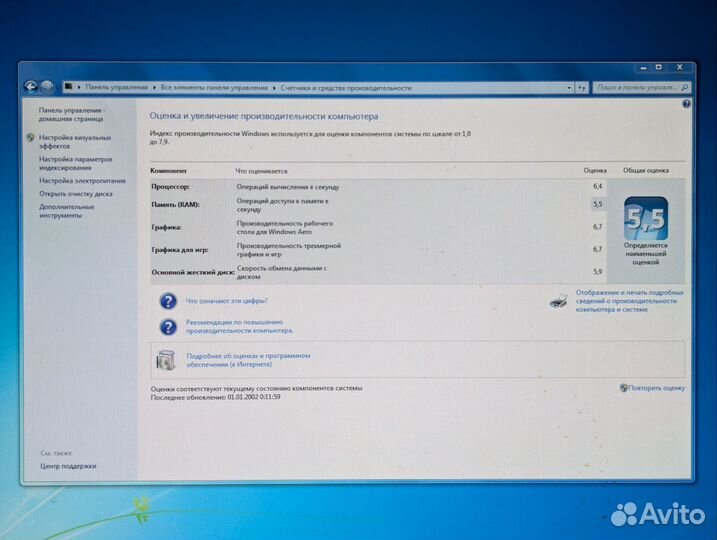This screenshot has height=540, width=717.
Task: Open Панель управления домашняя страница link
Action: (x=71, y=114)
